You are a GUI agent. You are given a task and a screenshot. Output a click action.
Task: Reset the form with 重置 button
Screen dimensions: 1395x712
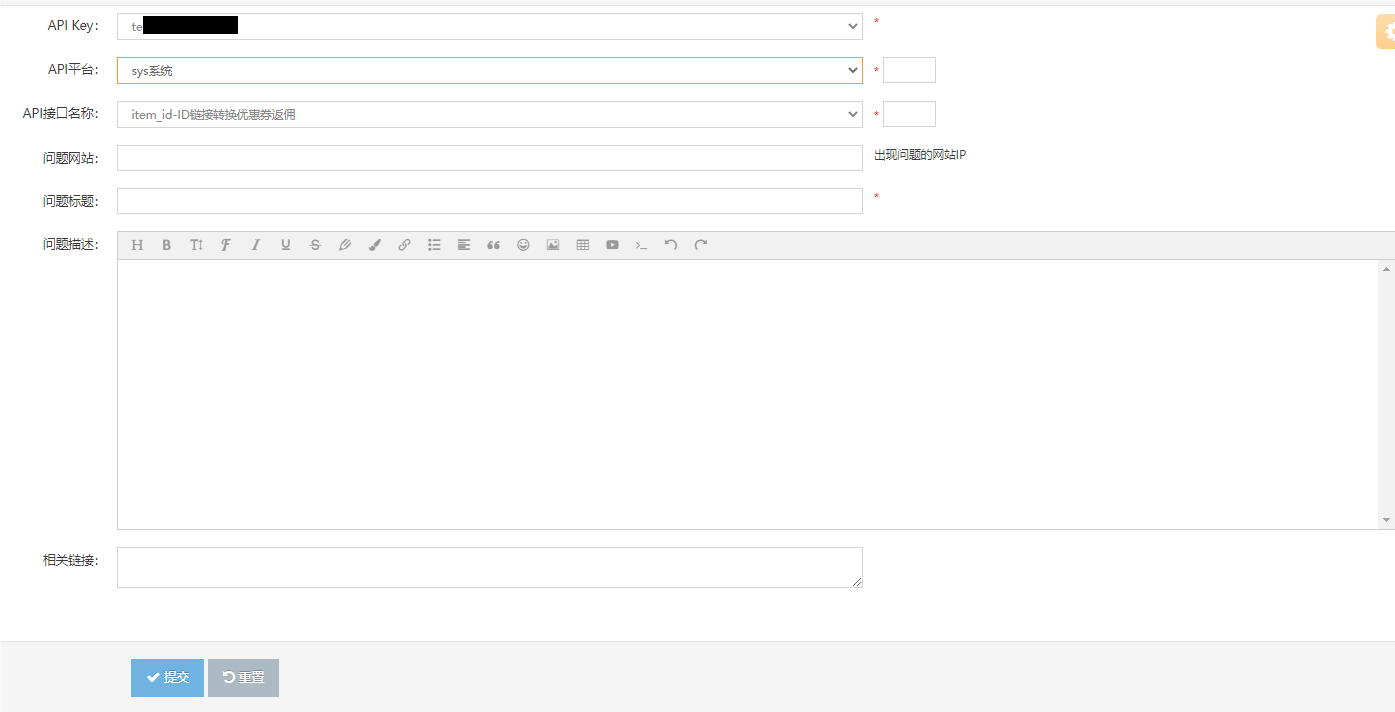tap(243, 678)
